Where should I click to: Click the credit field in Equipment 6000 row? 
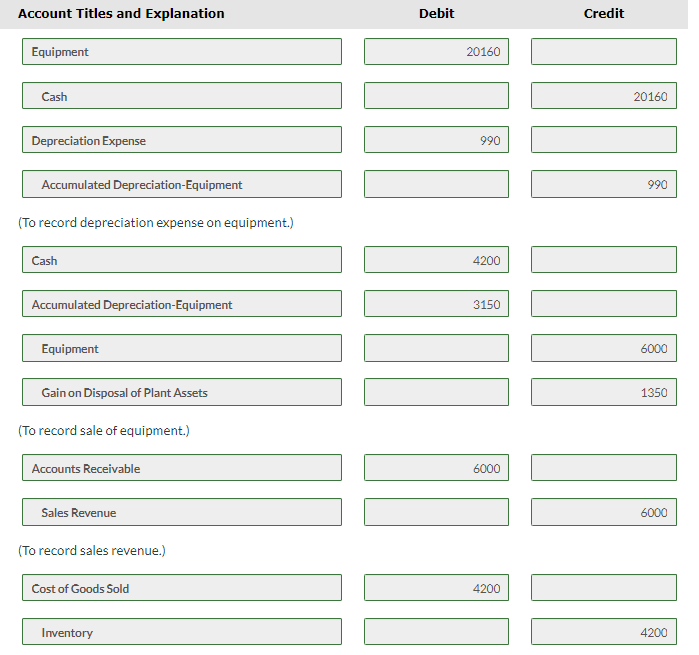pos(604,348)
